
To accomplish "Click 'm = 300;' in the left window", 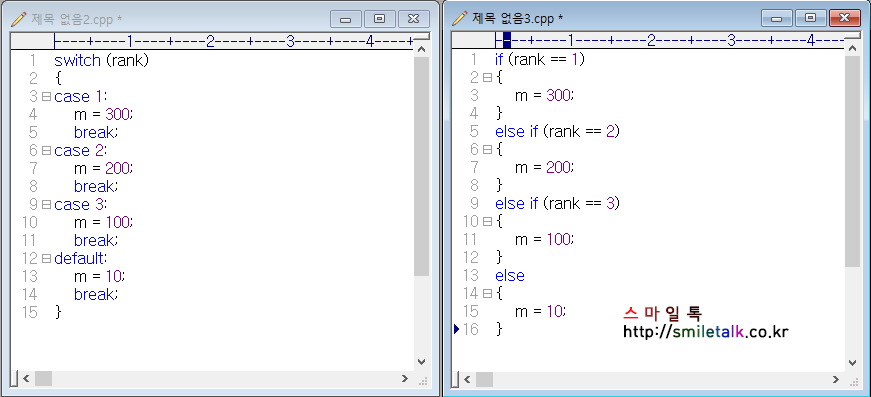I will (x=104, y=115).
